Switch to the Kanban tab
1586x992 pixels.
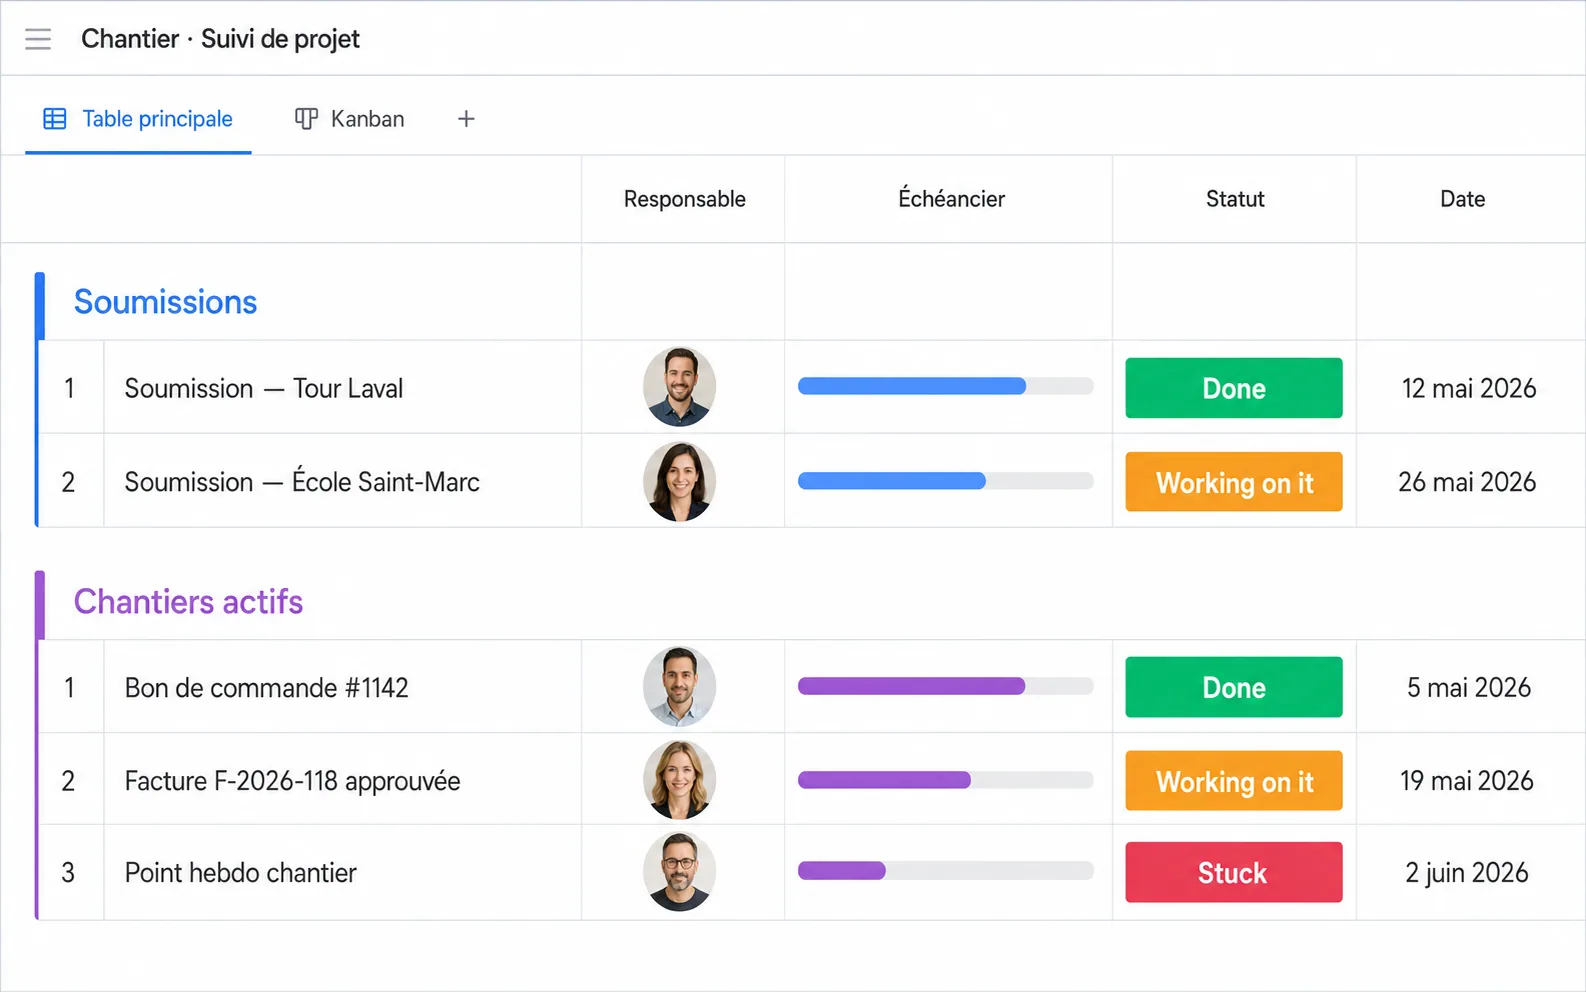click(x=350, y=119)
